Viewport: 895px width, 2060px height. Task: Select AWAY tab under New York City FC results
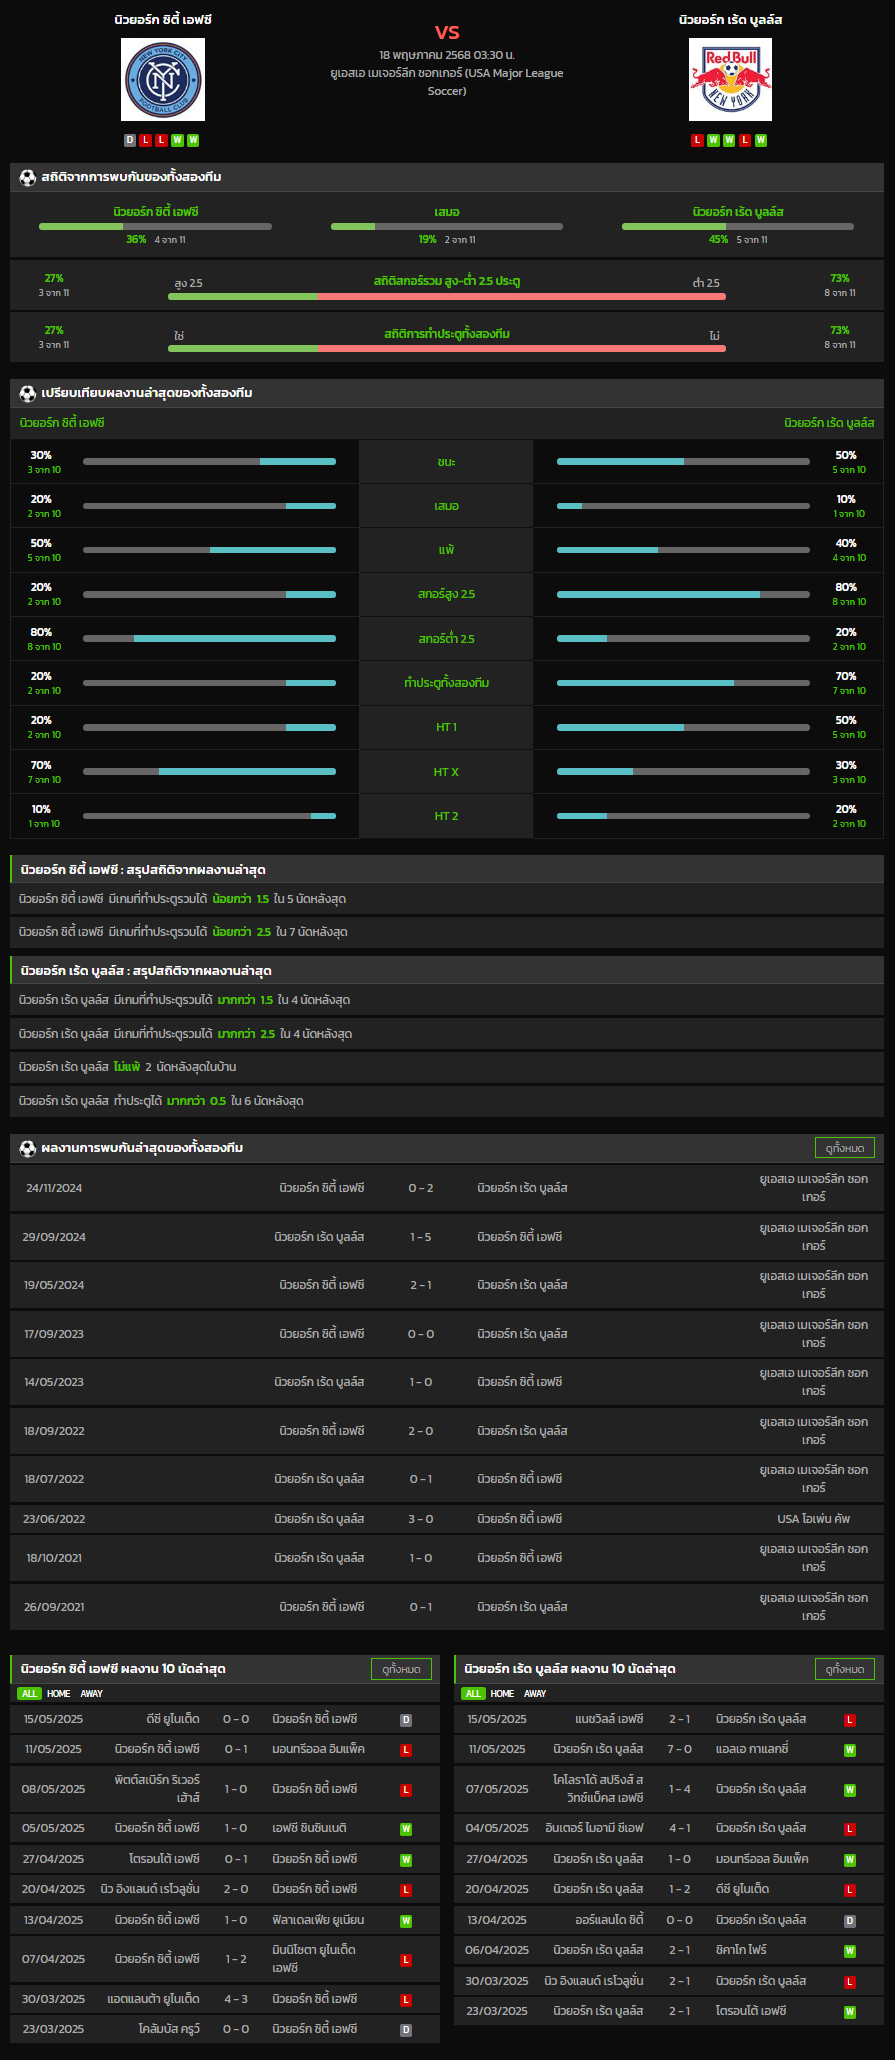92,1694
